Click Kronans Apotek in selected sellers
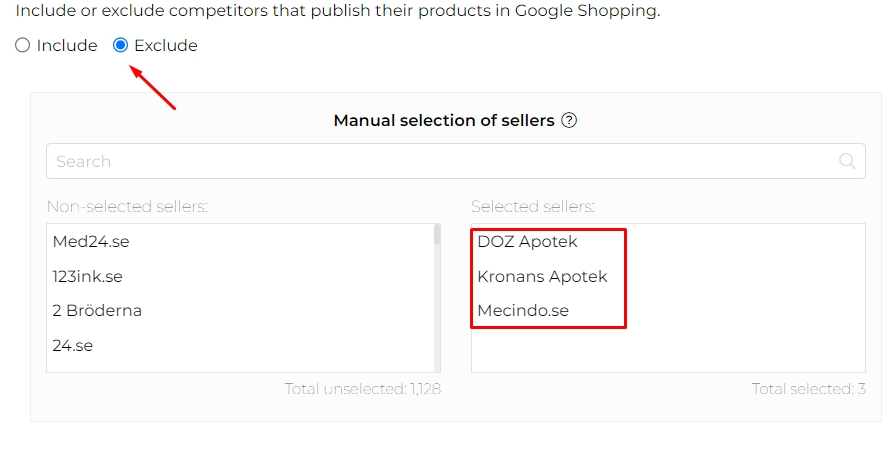 coord(542,276)
